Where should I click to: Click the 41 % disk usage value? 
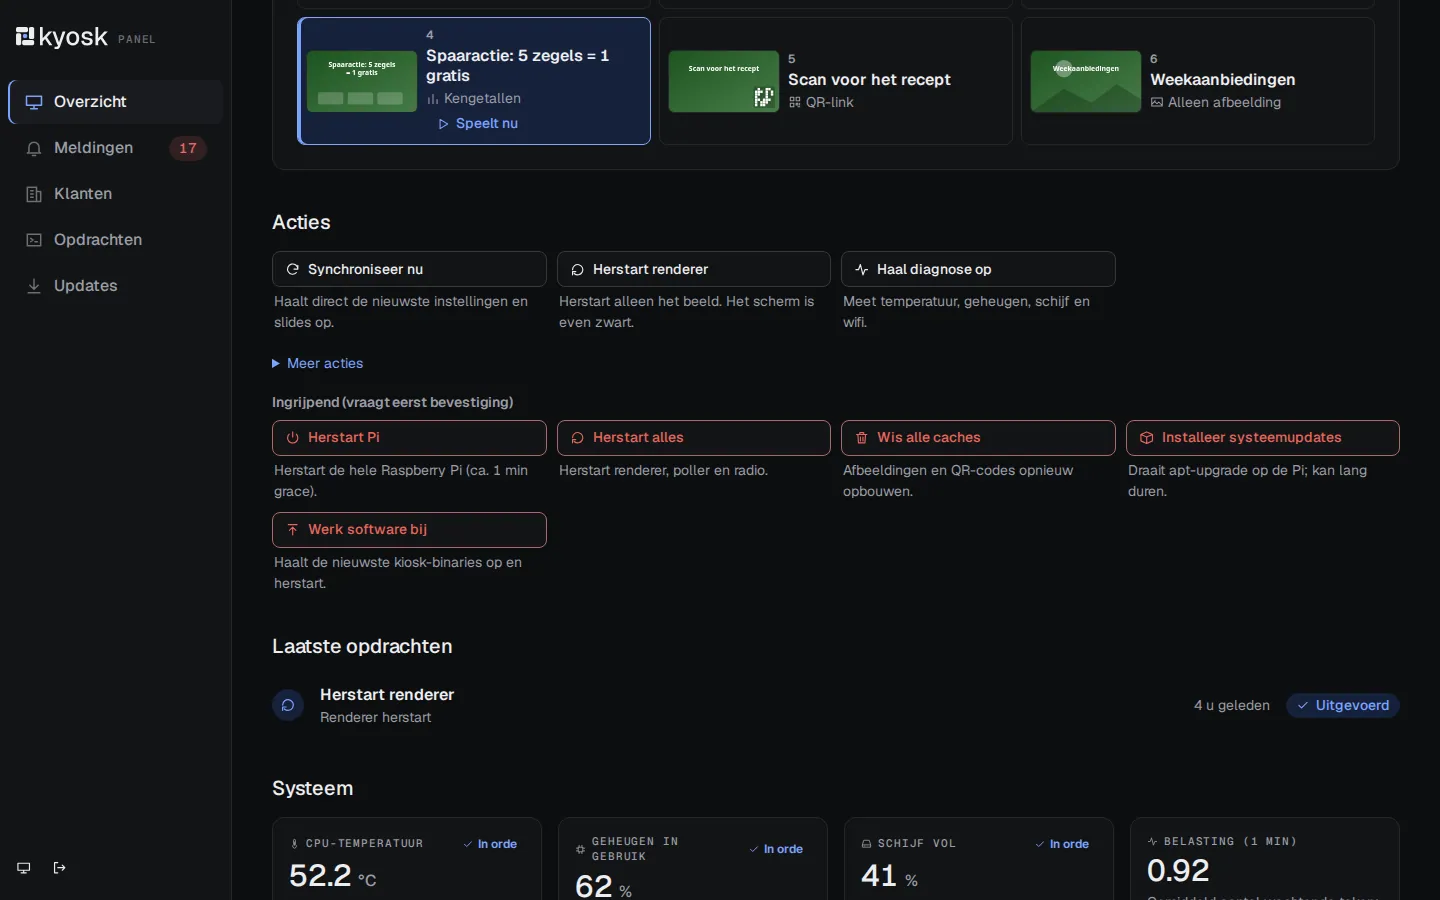890,876
